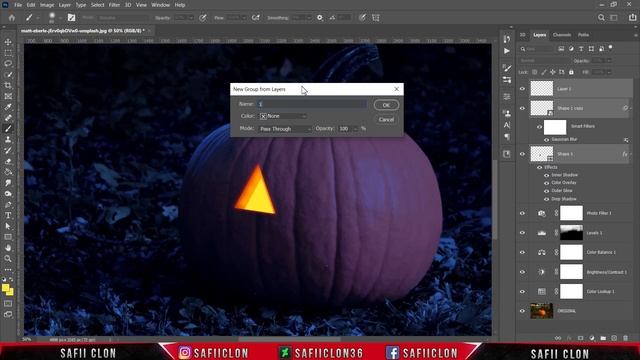Click the search icon at top right

(601, 18)
